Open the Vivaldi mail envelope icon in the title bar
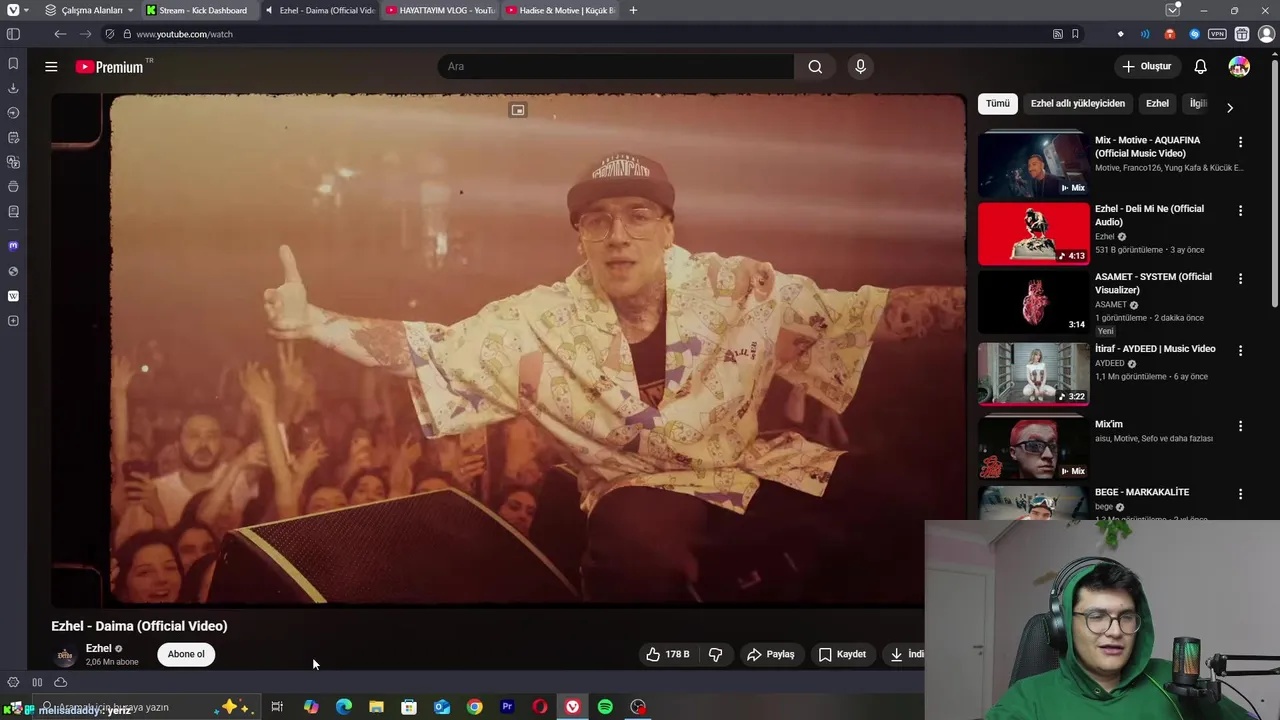The image size is (1280, 720). click(x=1173, y=10)
